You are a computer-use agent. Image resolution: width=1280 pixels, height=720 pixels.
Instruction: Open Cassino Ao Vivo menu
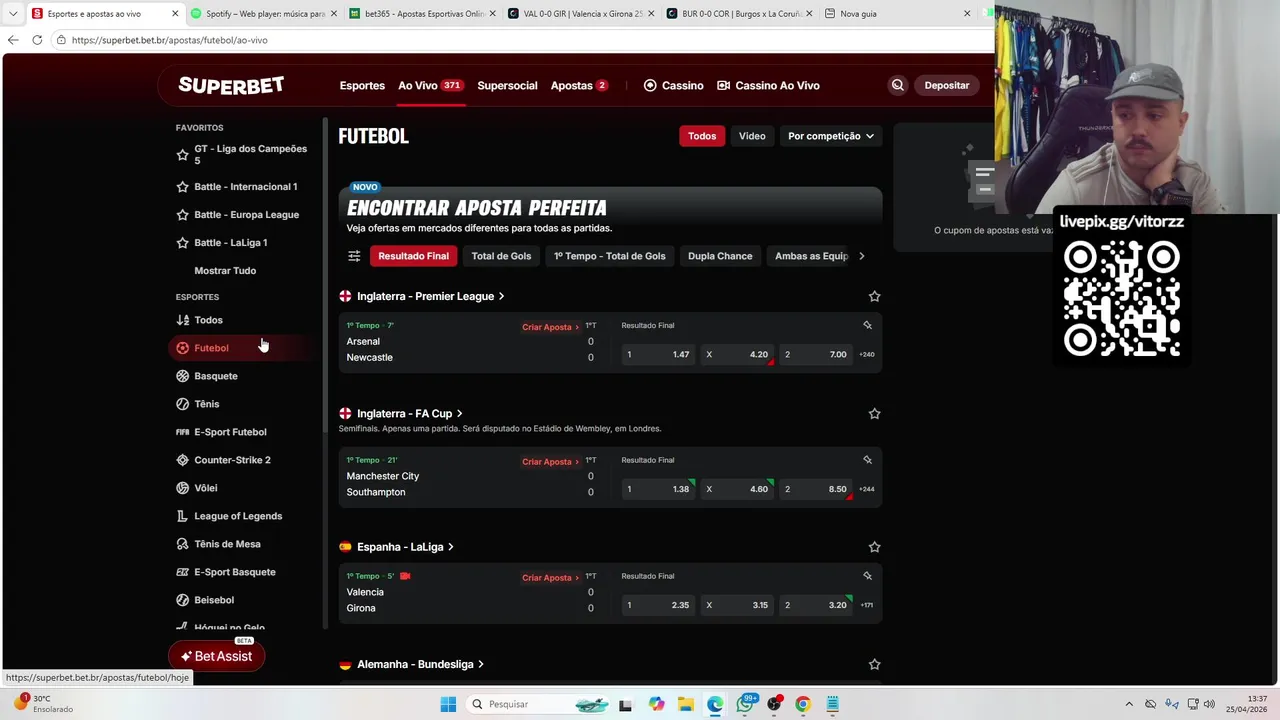point(768,85)
